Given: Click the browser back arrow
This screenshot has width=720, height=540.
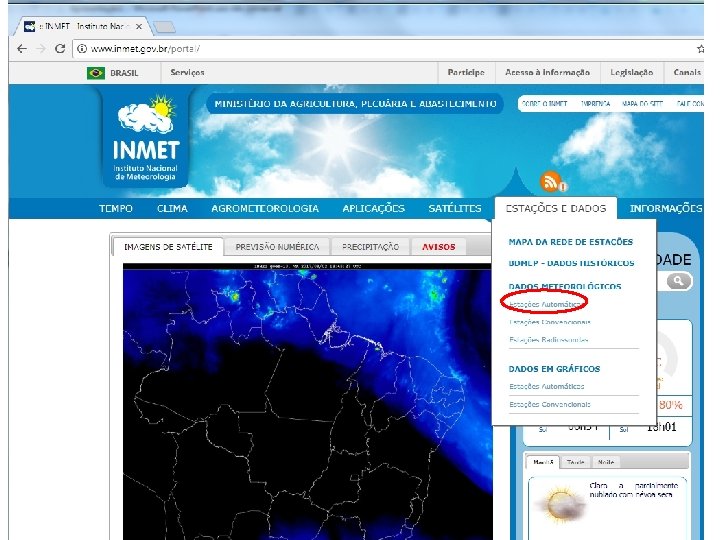Looking at the screenshot, I should point(22,49).
